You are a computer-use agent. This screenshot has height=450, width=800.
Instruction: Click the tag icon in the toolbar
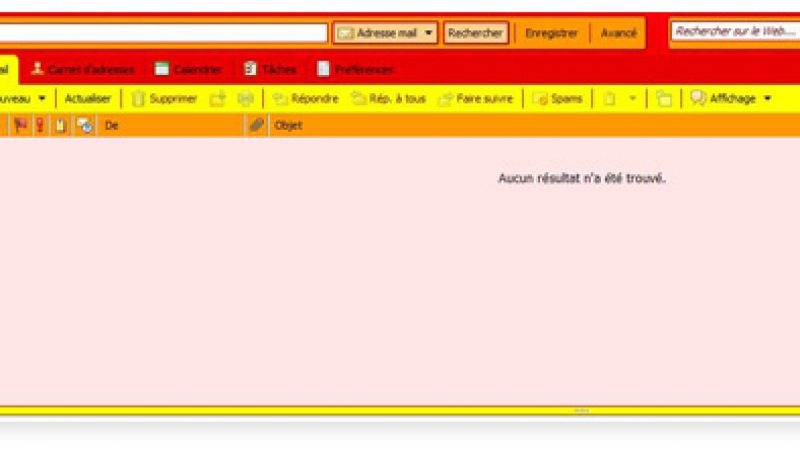(x=609, y=98)
